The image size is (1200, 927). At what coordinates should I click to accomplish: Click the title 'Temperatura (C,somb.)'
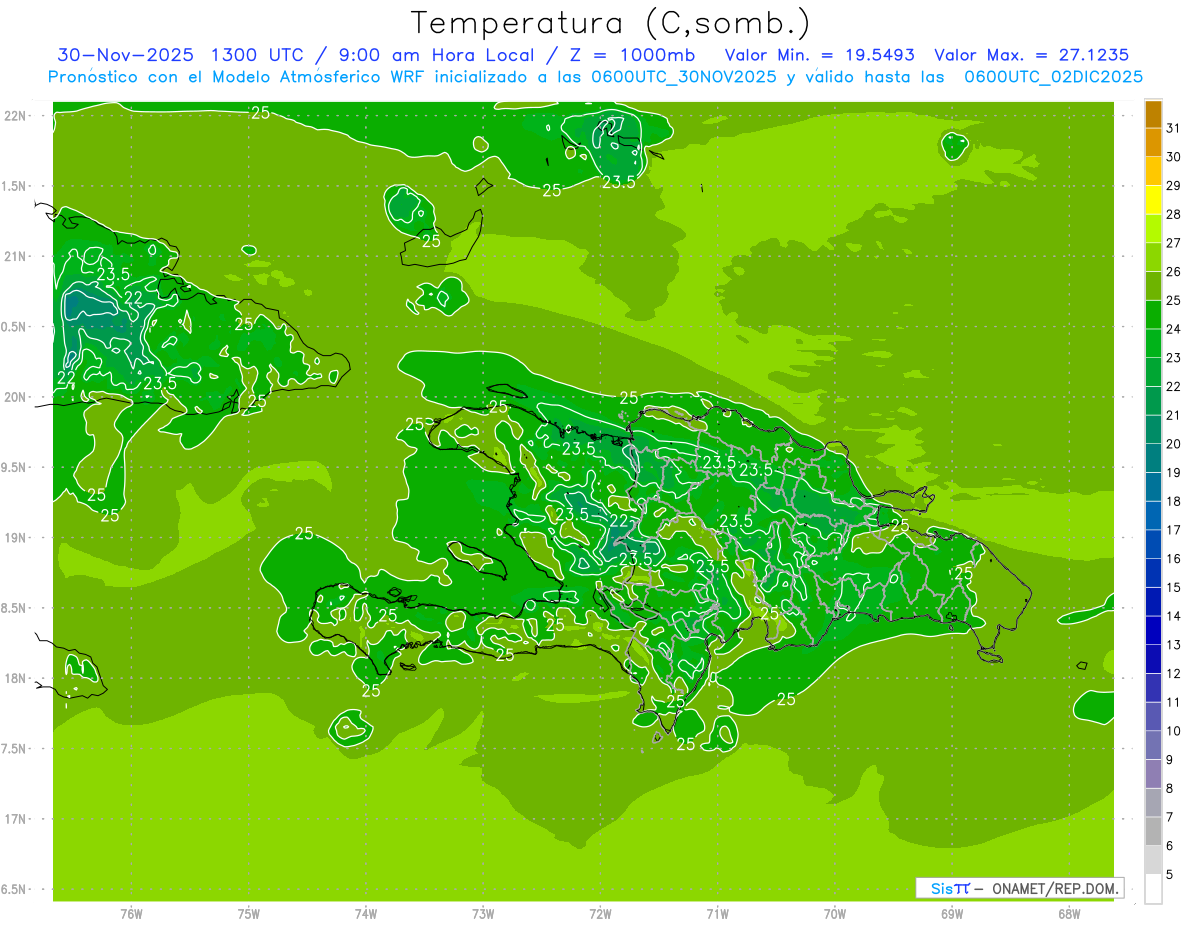coord(611,23)
